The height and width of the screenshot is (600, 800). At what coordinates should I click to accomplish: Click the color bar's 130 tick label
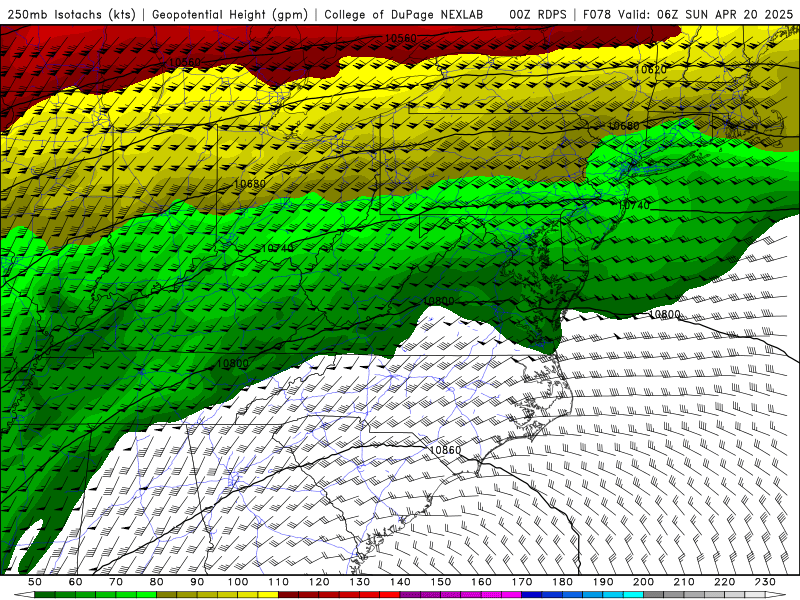[360, 582]
